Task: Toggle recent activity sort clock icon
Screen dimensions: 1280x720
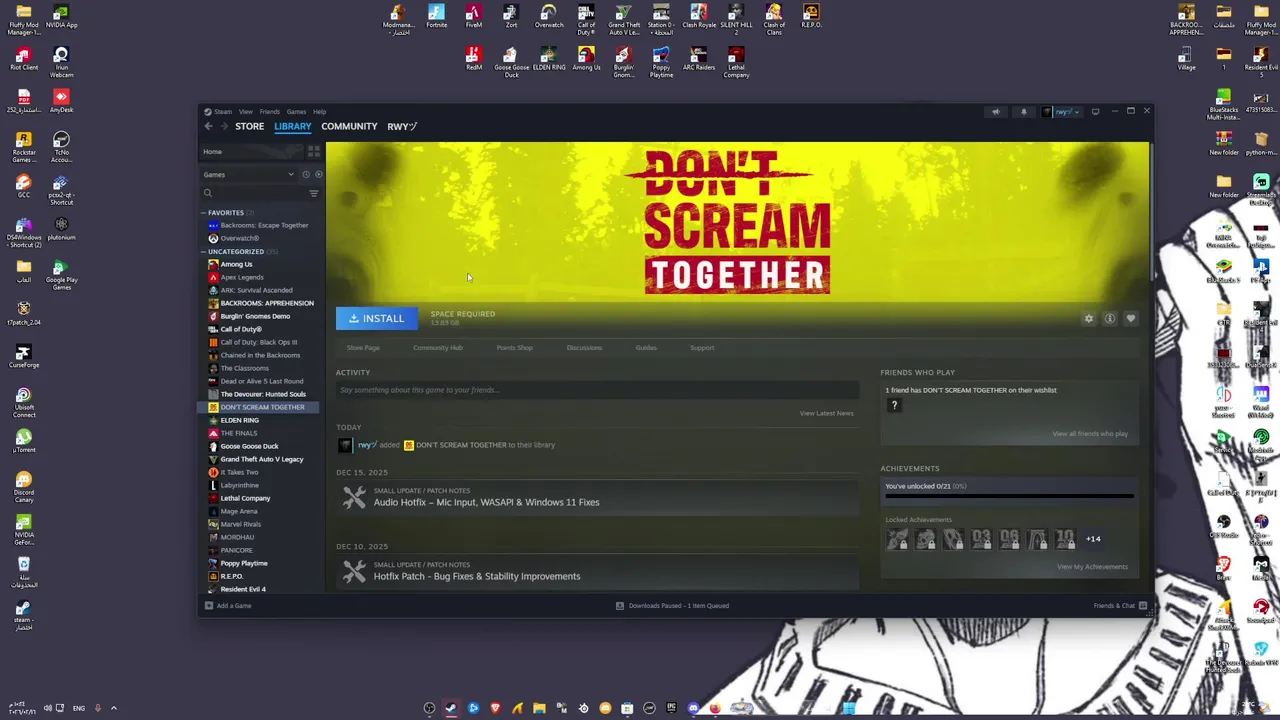Action: click(x=306, y=174)
